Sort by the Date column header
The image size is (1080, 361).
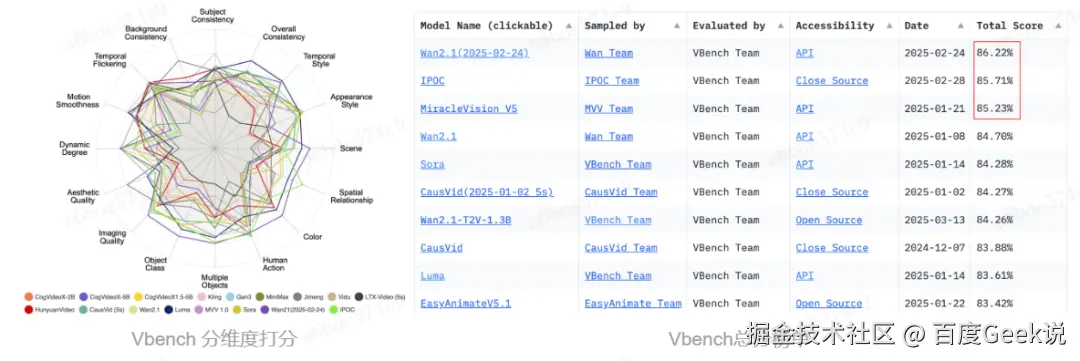coord(916,25)
